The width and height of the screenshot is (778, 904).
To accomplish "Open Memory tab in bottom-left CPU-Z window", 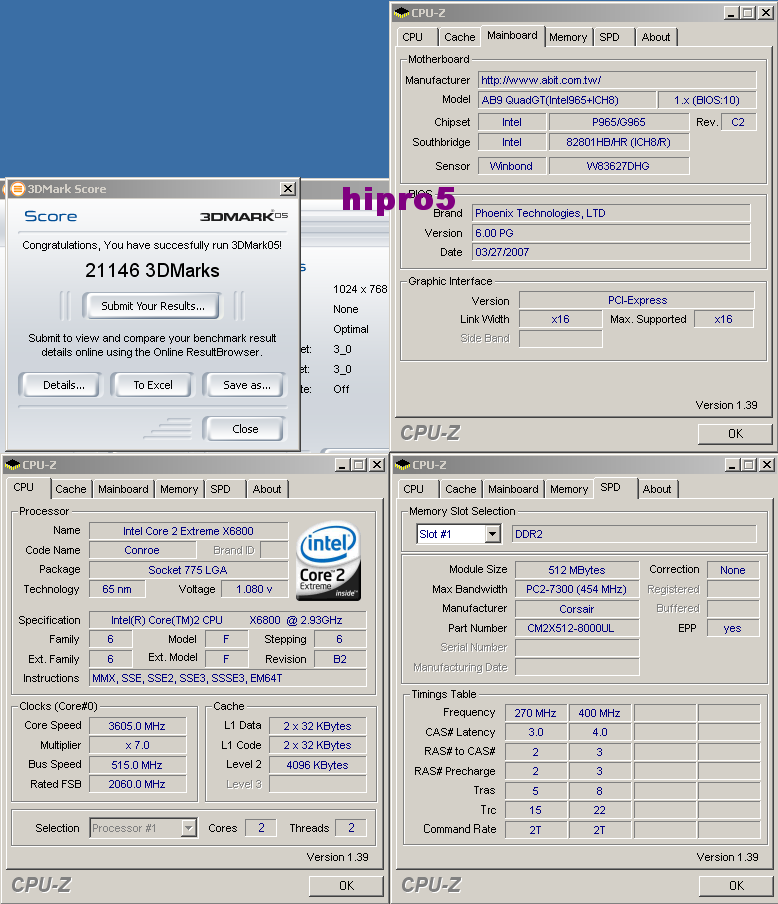I will point(179,489).
